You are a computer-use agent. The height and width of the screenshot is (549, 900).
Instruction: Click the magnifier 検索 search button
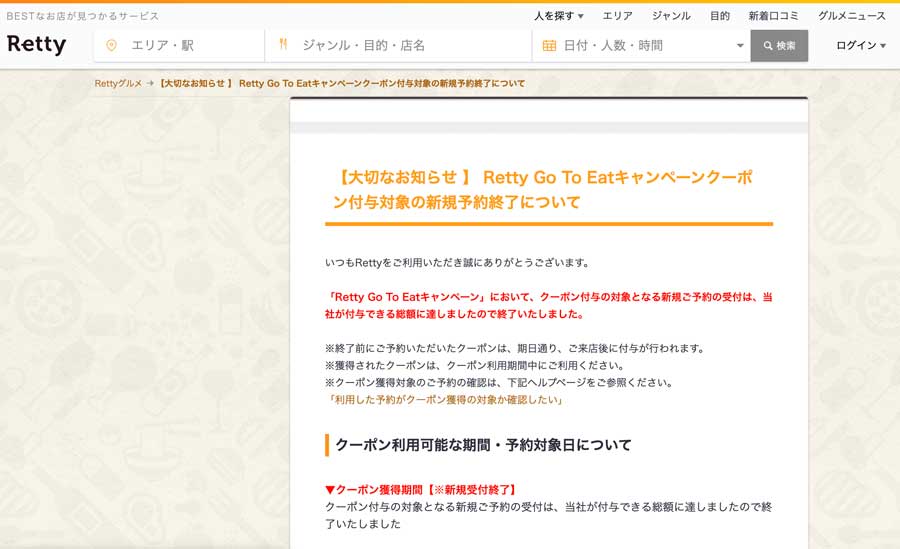coord(779,46)
